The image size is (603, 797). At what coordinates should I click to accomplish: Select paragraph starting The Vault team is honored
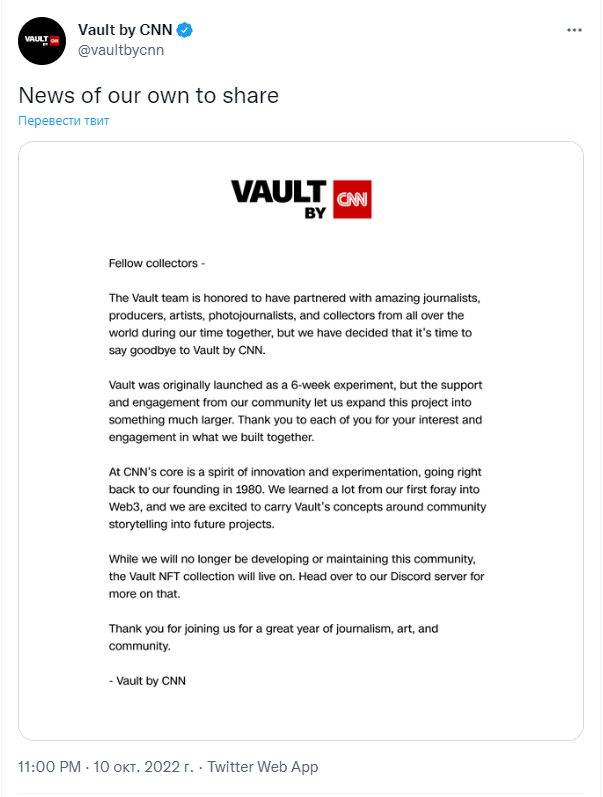294,324
